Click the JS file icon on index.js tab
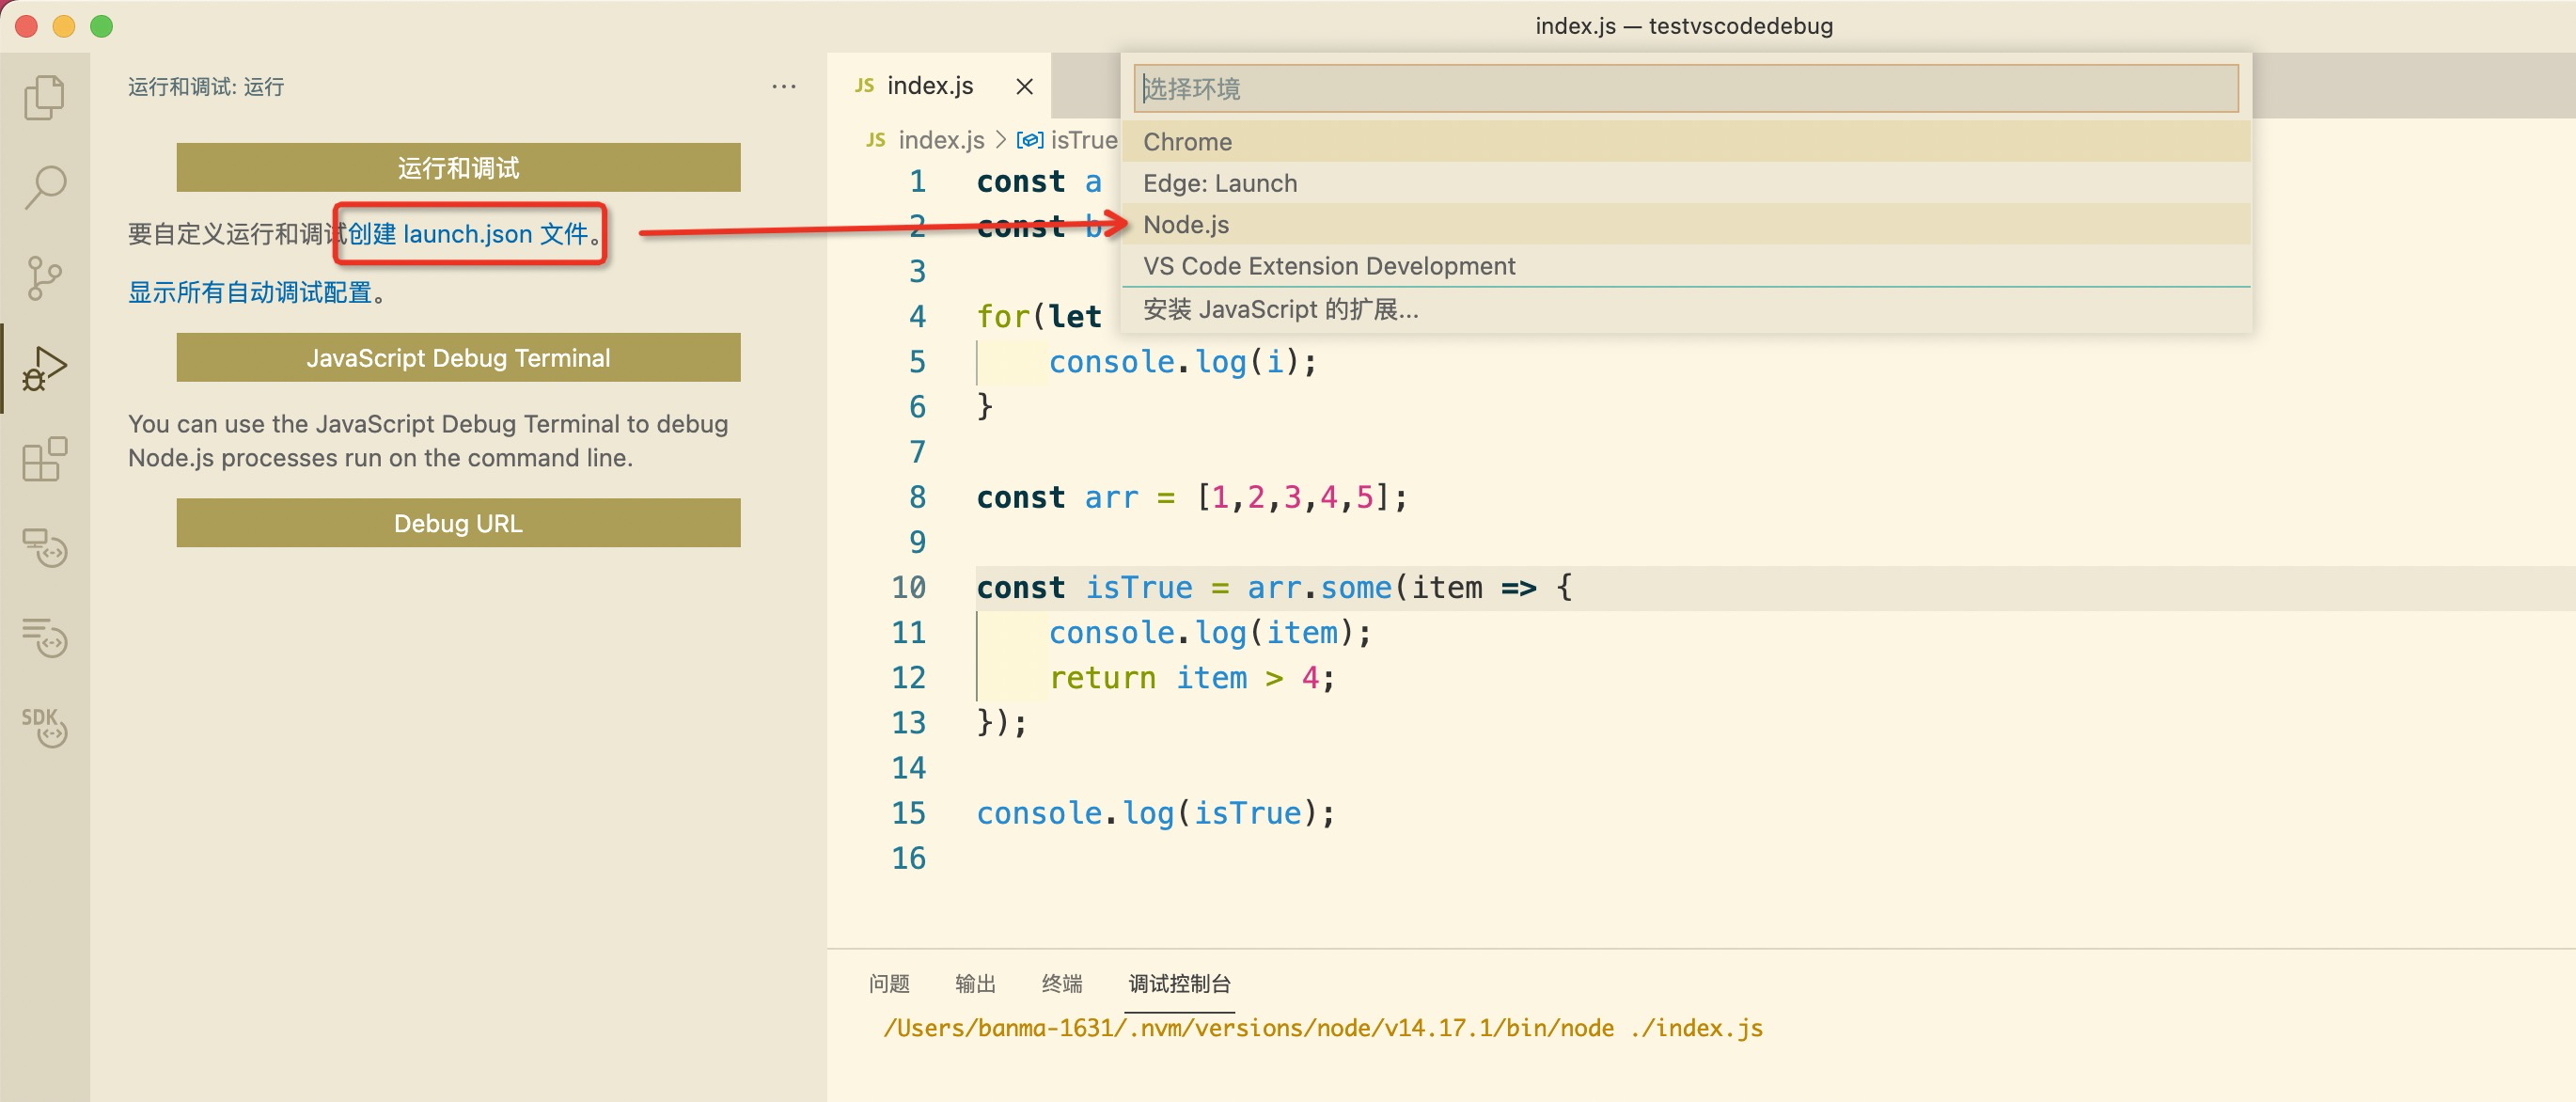The image size is (2576, 1102). [x=864, y=86]
